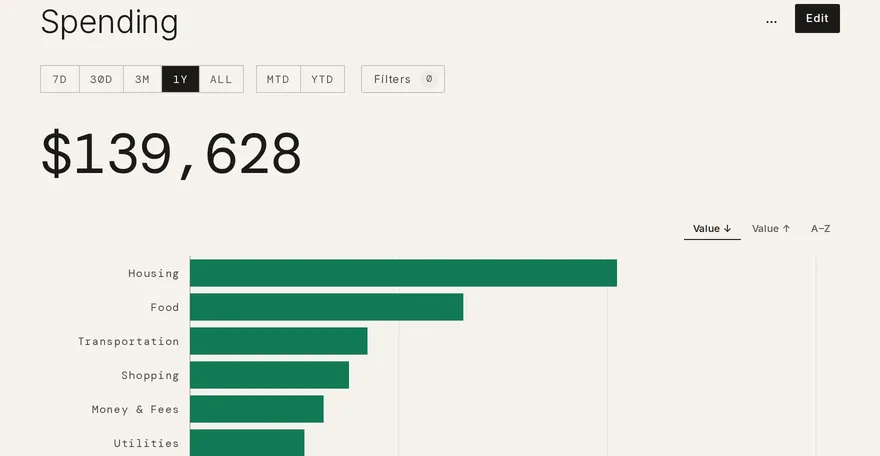Sort bars by Value descending
Screen dimensions: 880x456
(x=712, y=229)
